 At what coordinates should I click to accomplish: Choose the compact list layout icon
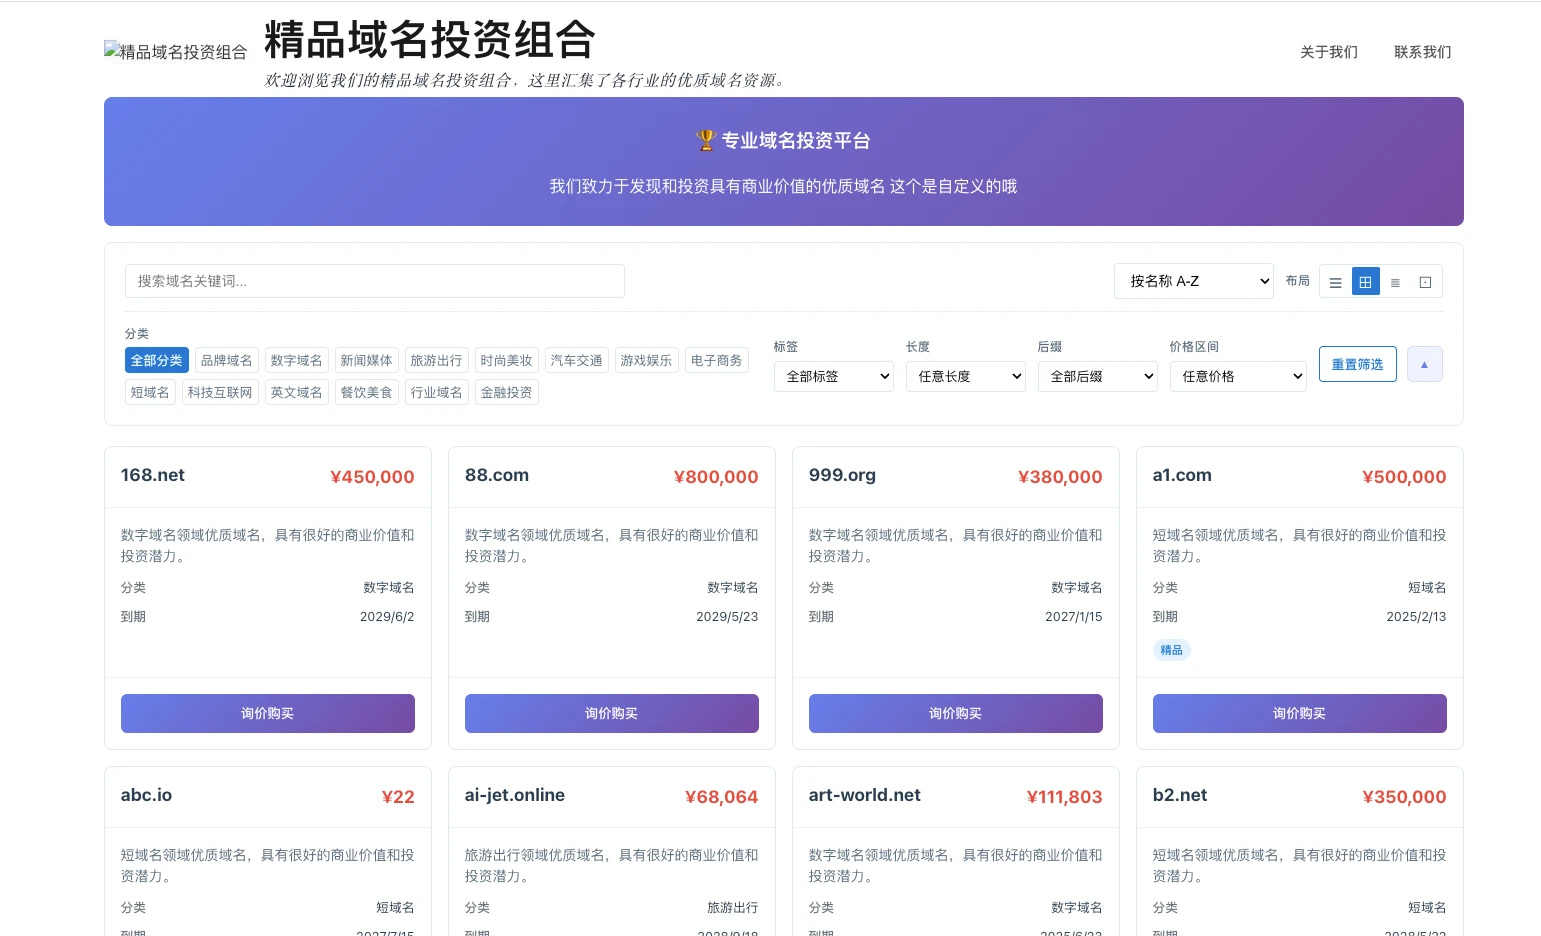pos(1395,281)
